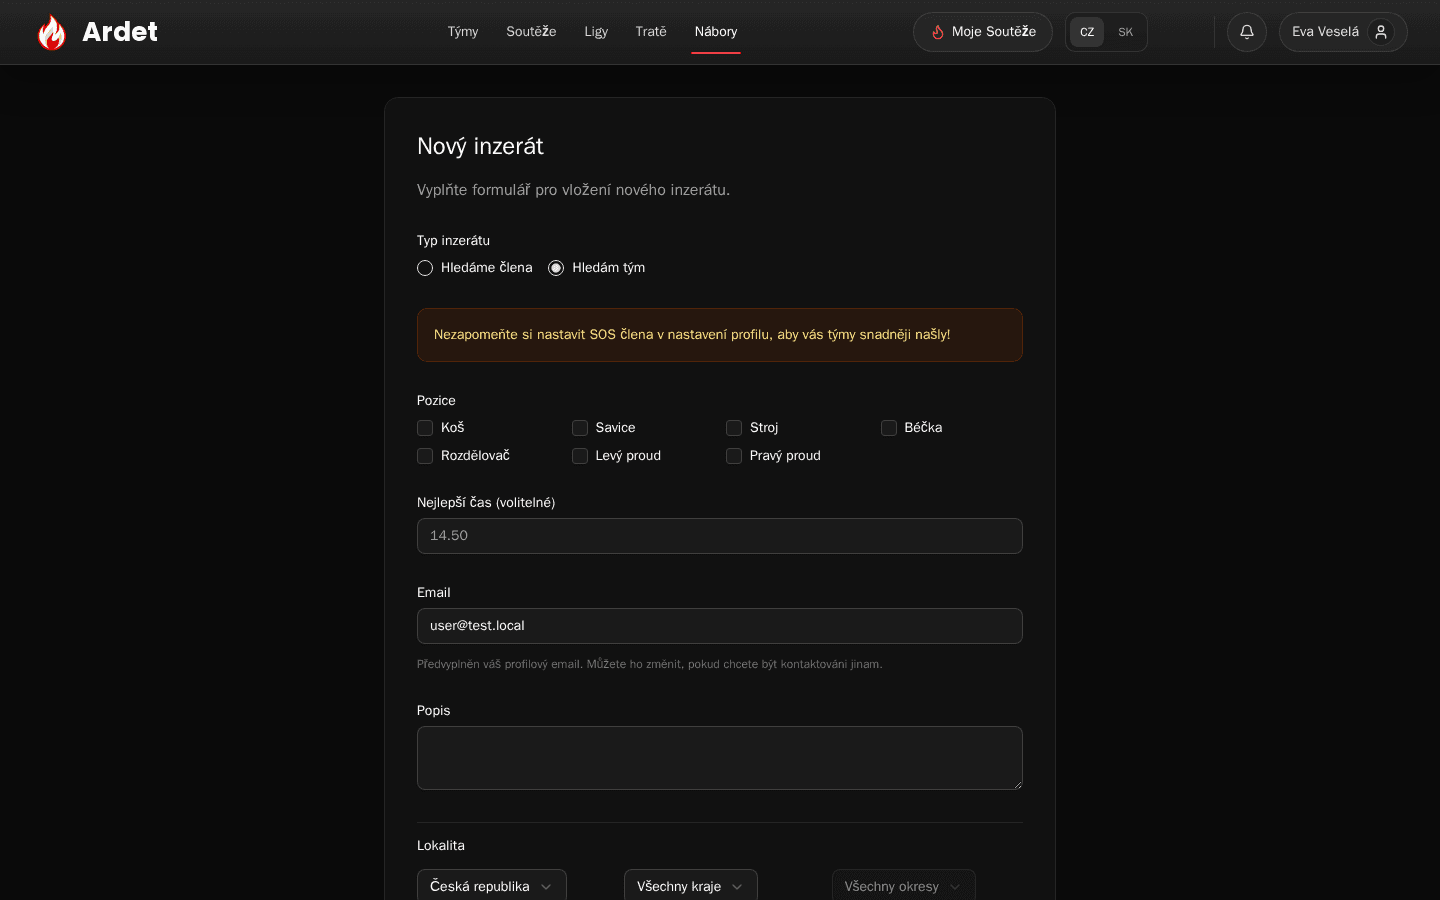Expand the Všechny kraje dropdown
The width and height of the screenshot is (1440, 900).
[x=691, y=886]
